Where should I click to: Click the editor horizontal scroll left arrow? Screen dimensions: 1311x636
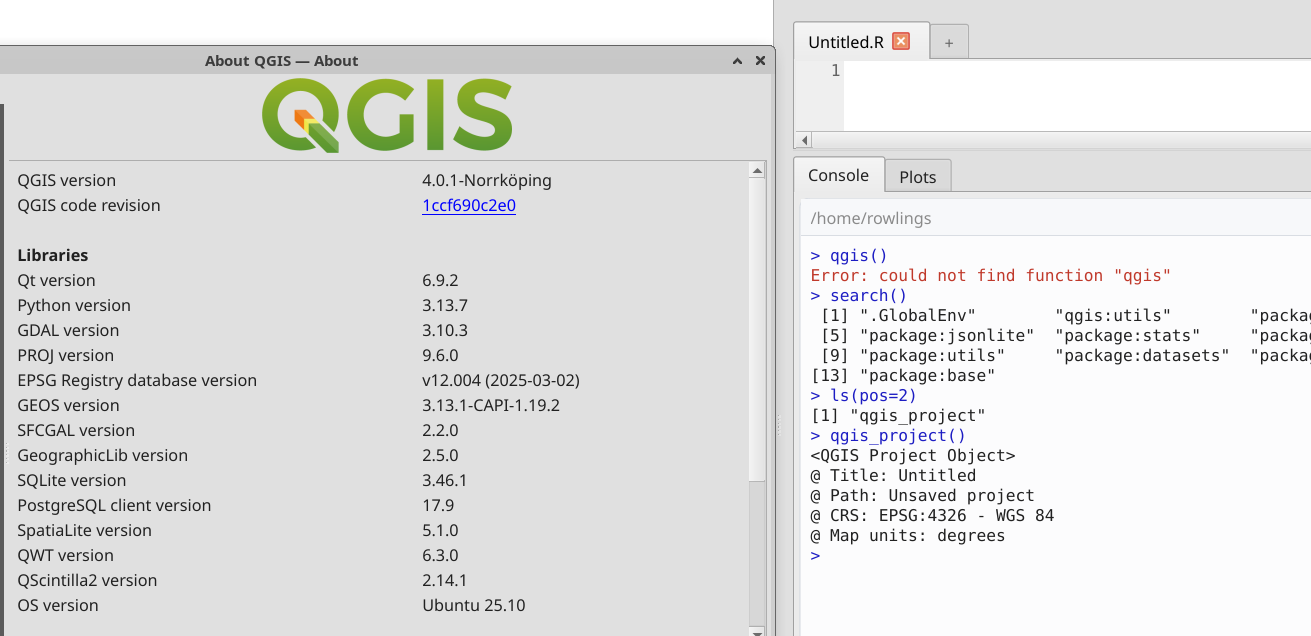[x=804, y=140]
